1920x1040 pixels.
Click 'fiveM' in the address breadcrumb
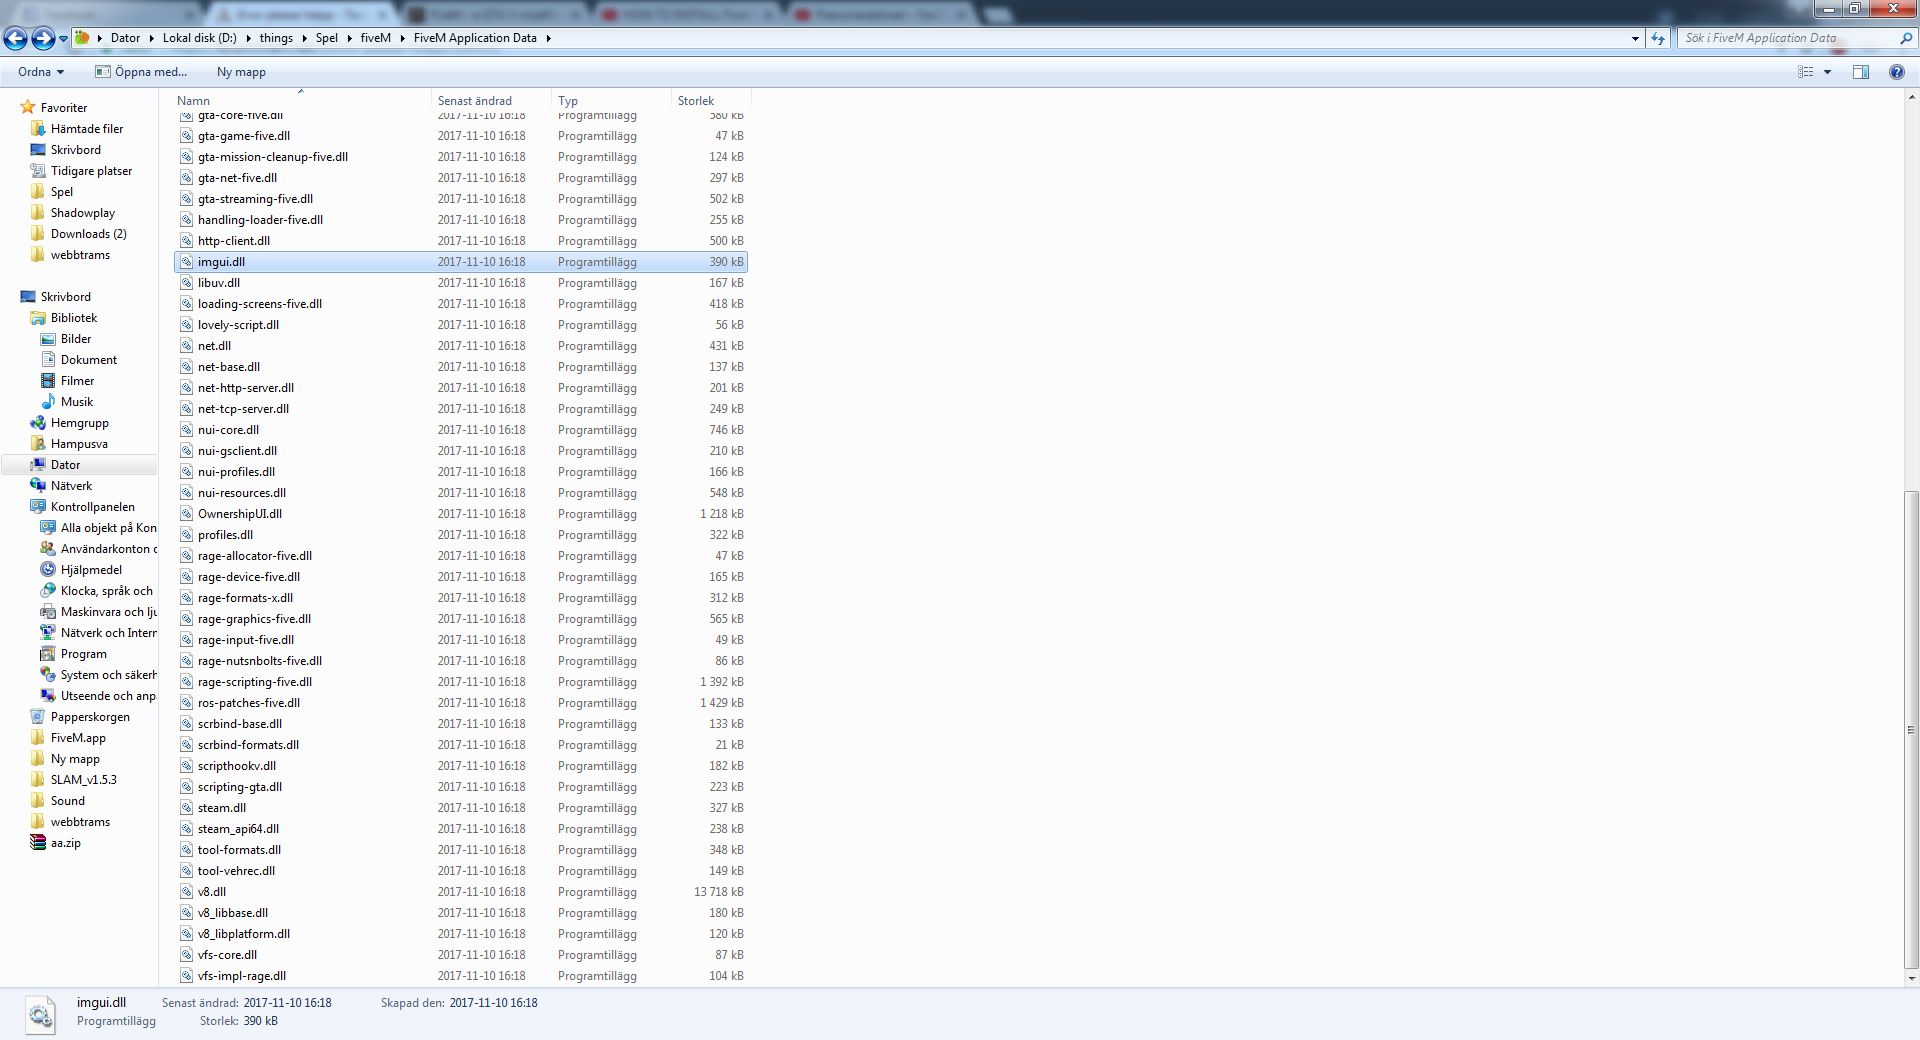(x=375, y=38)
